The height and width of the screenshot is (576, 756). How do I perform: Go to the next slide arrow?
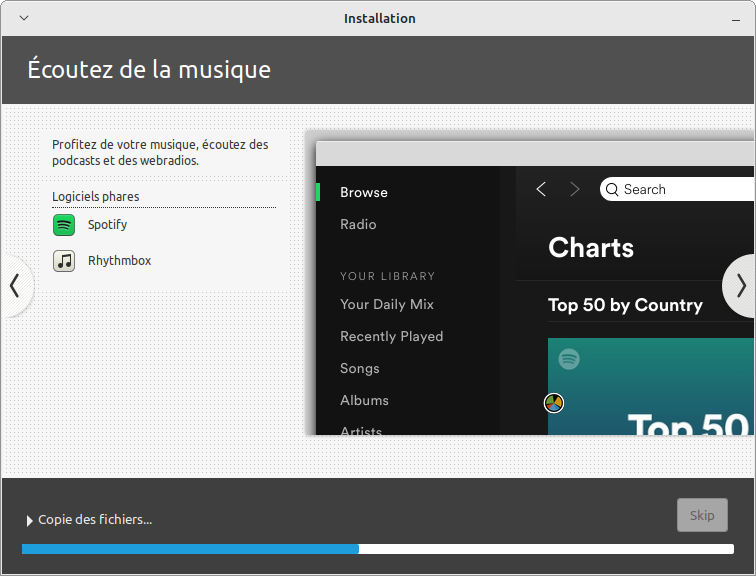point(740,286)
